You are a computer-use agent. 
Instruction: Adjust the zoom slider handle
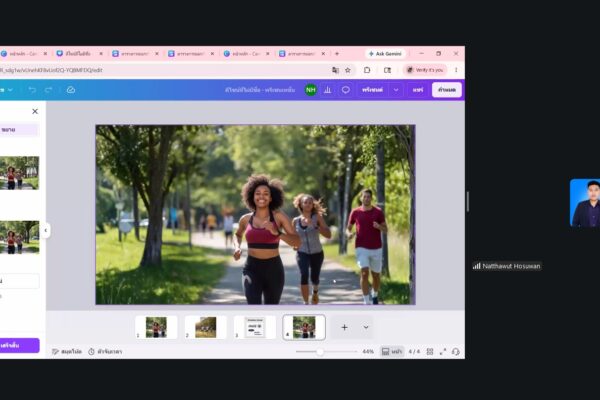point(320,351)
